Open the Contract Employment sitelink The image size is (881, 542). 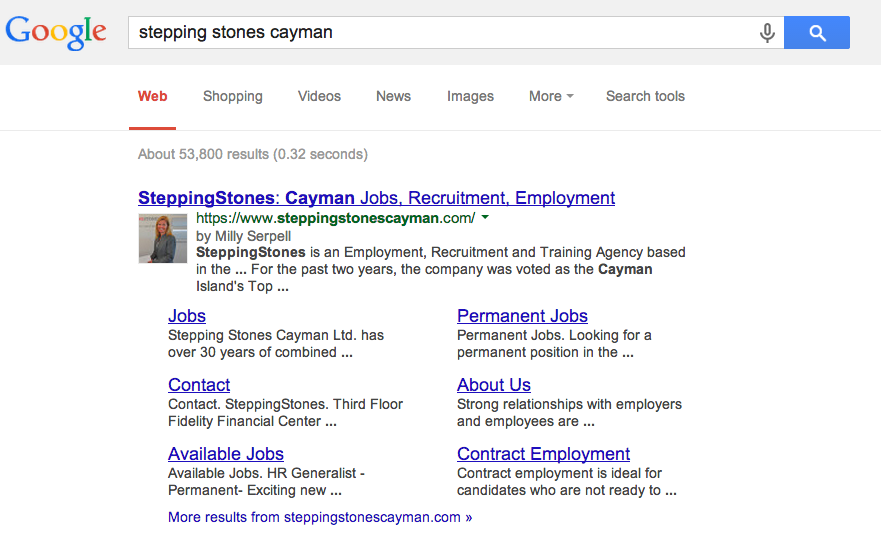[x=543, y=454]
